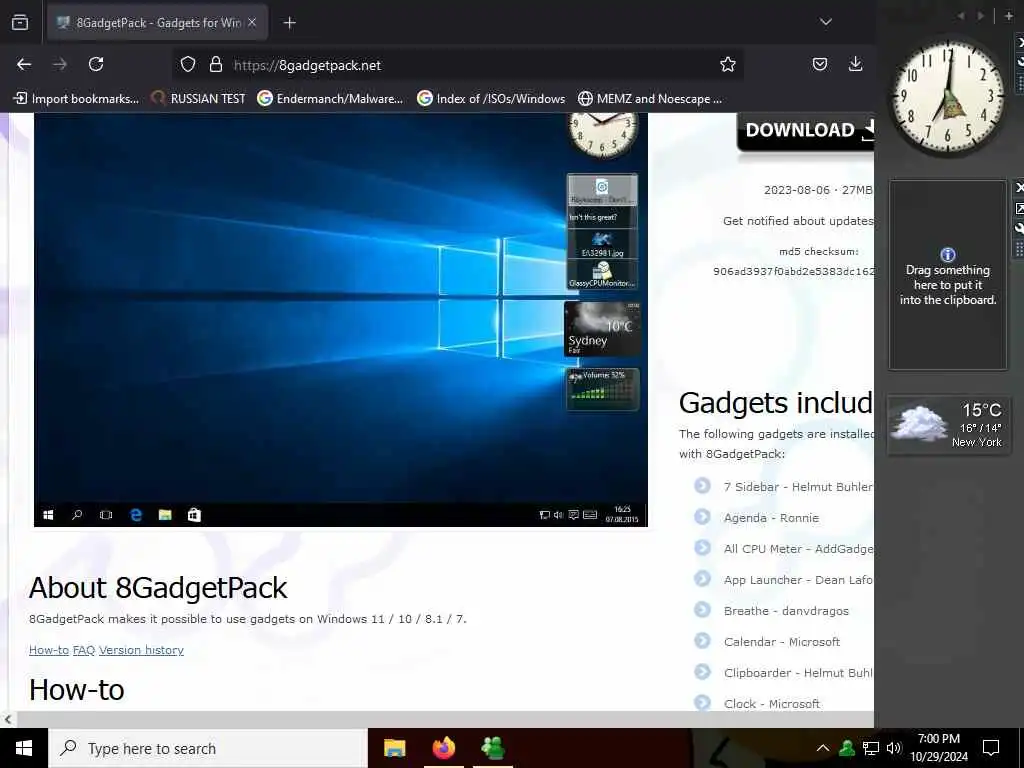Click the App Launcher list entry
The height and width of the screenshot is (768, 1024).
pos(798,580)
